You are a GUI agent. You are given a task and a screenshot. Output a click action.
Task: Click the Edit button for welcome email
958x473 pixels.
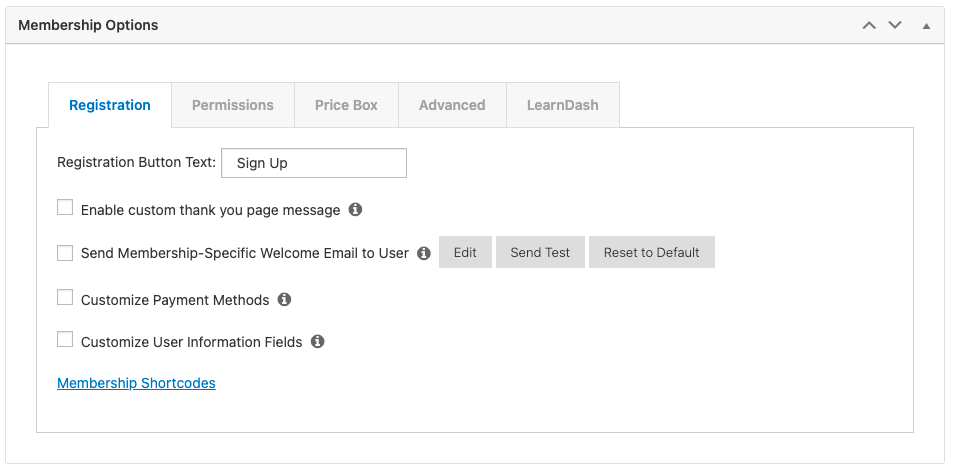[465, 253]
